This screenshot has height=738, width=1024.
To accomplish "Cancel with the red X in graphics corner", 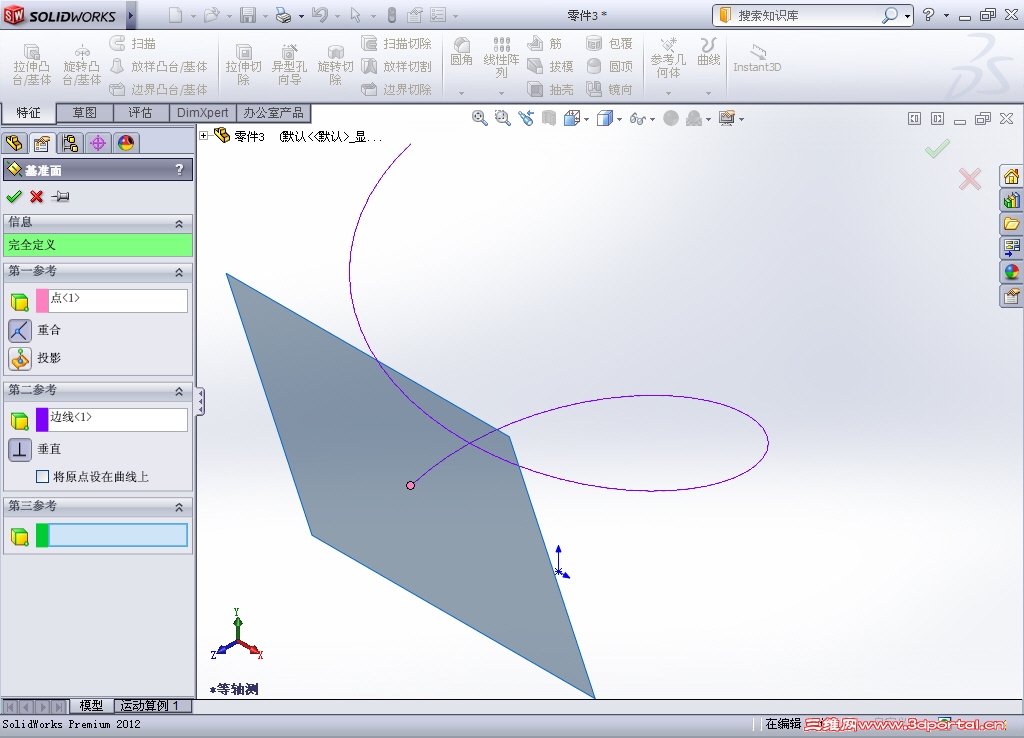I will point(970,179).
